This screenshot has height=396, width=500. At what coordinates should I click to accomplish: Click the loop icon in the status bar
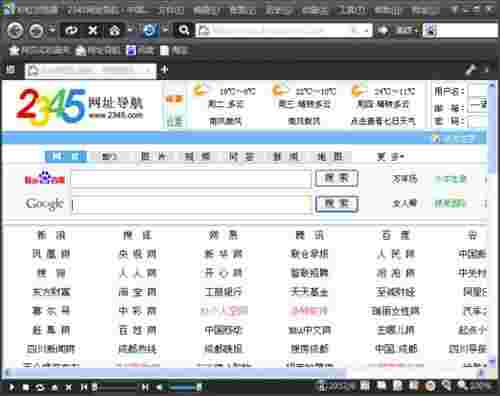(40, 387)
